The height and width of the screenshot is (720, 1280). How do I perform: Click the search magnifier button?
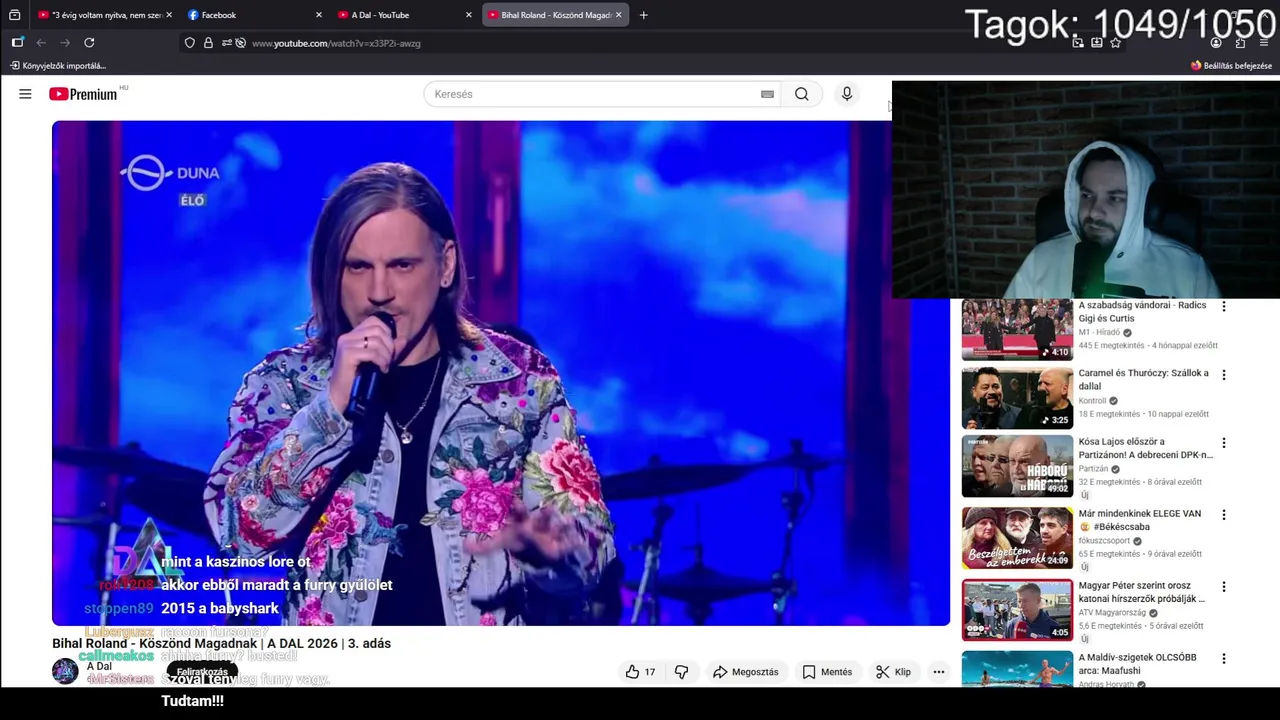tap(802, 94)
